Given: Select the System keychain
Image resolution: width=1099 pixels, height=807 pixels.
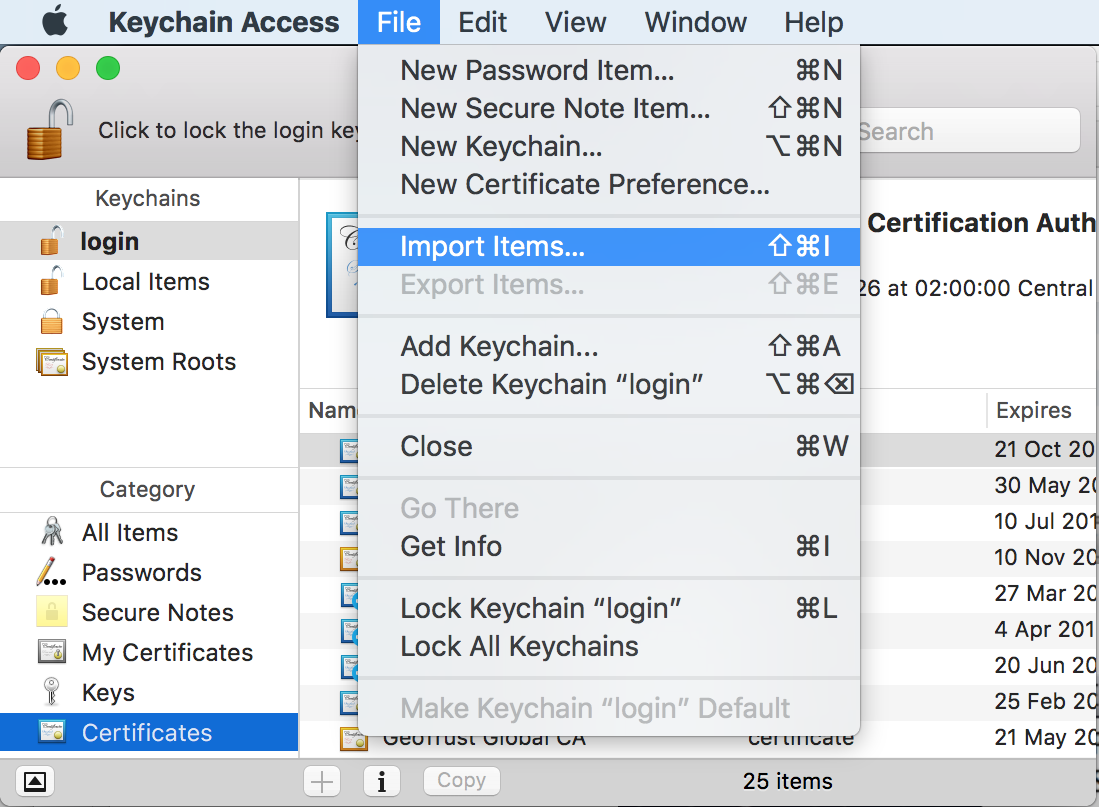Looking at the screenshot, I should [x=149, y=321].
